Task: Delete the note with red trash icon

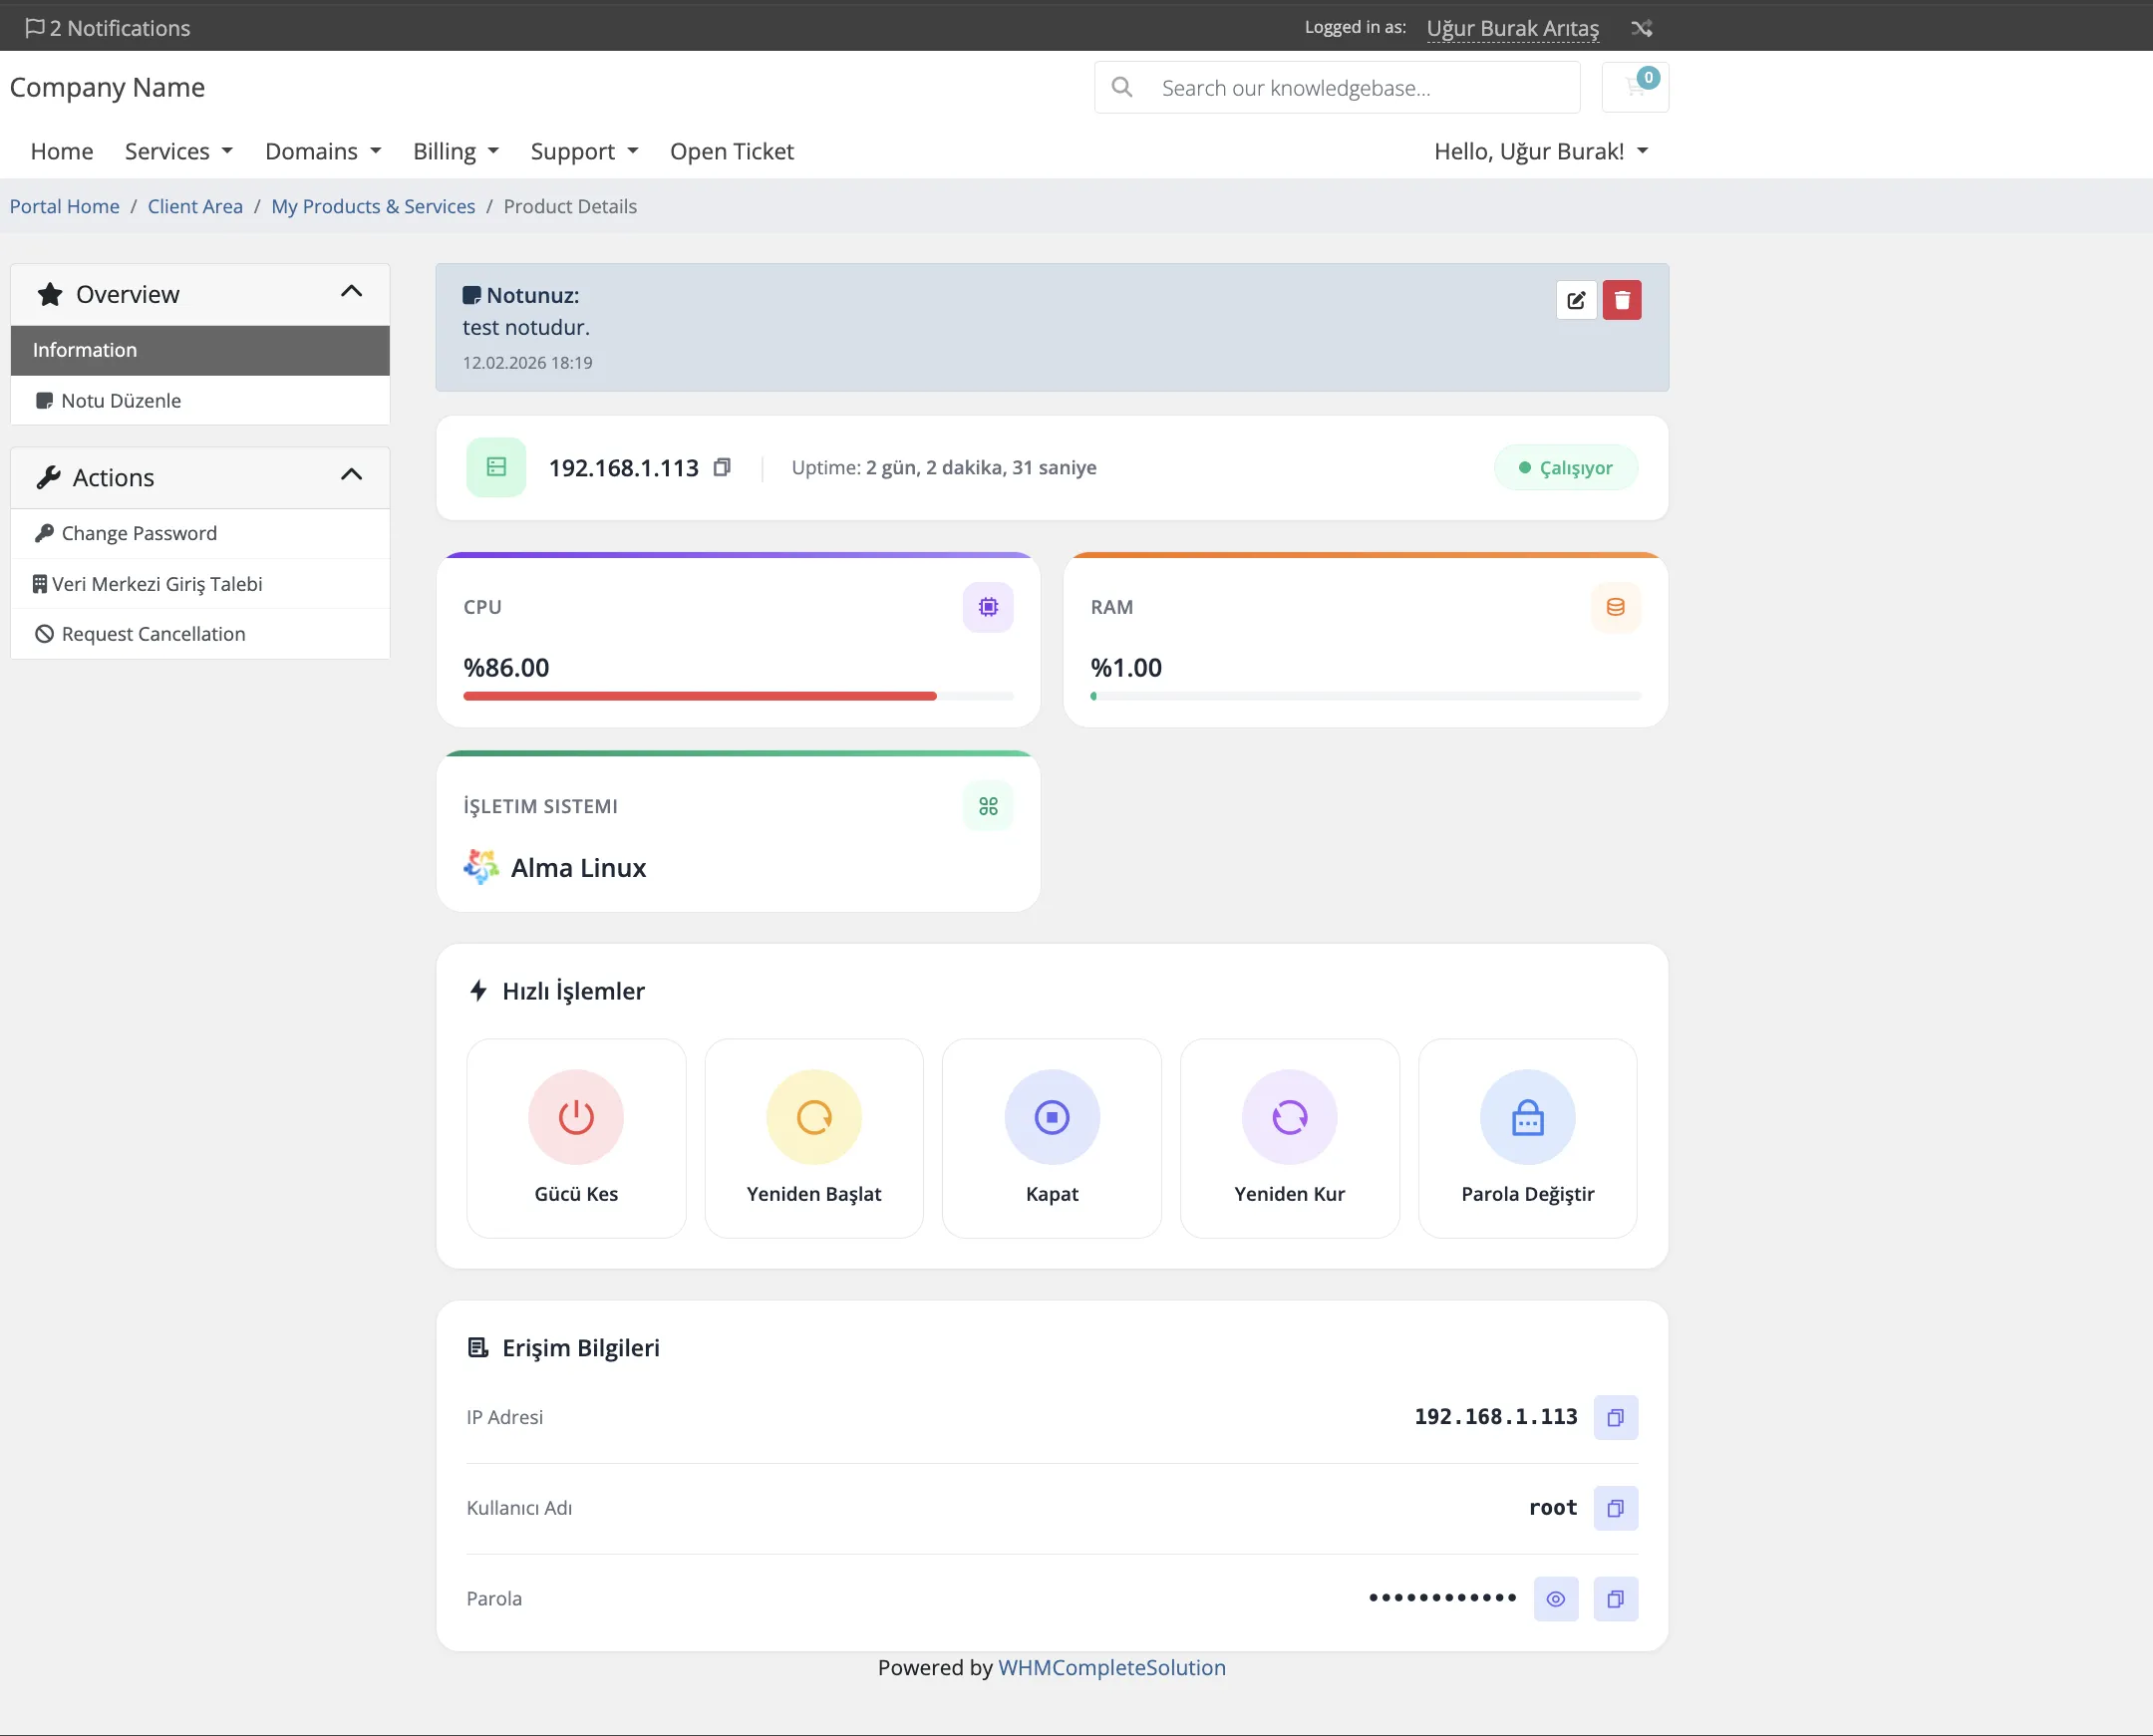Action: coord(1622,300)
